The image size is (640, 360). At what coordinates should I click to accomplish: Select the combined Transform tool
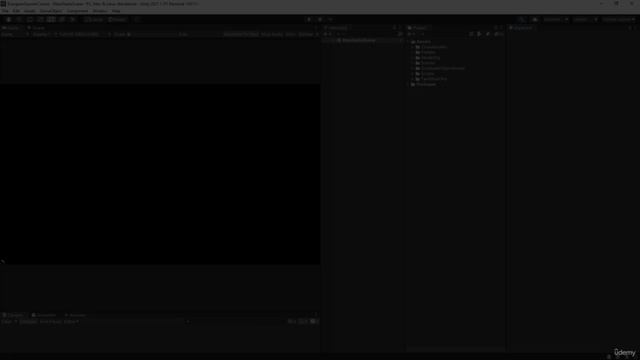tap(61, 20)
